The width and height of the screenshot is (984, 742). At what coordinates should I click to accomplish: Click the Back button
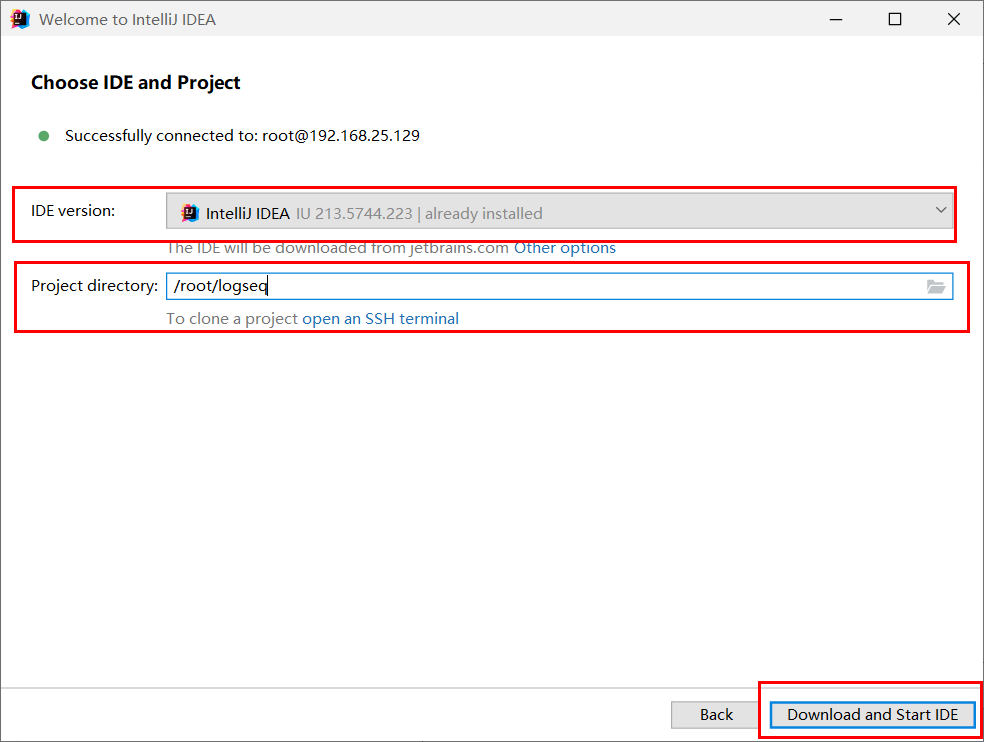[x=716, y=714]
